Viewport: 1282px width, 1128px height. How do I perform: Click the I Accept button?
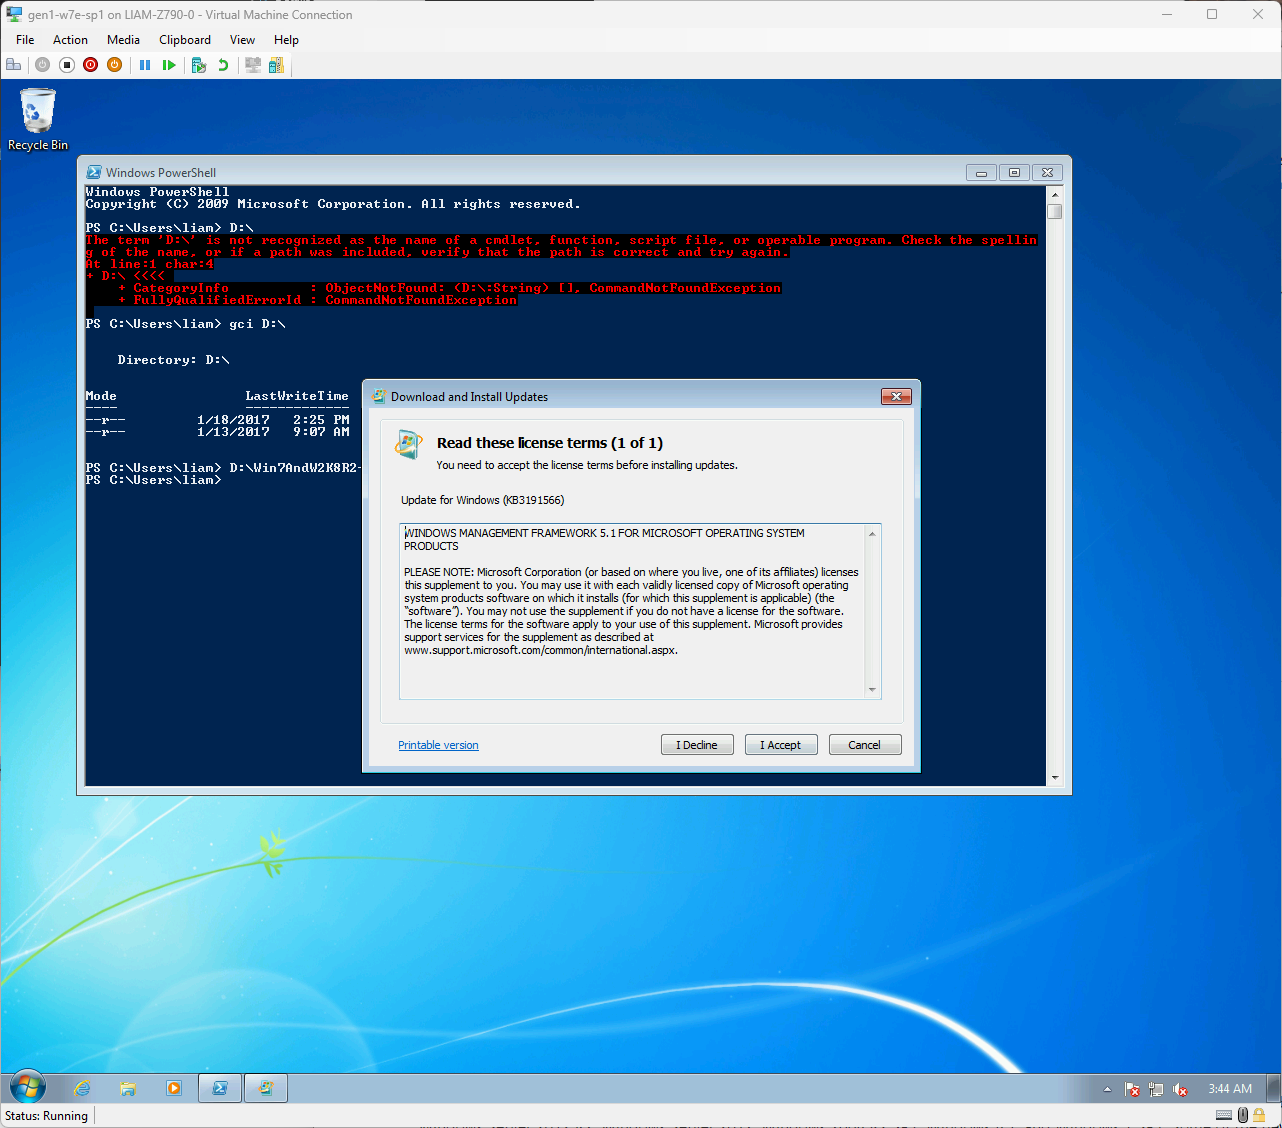coord(781,745)
